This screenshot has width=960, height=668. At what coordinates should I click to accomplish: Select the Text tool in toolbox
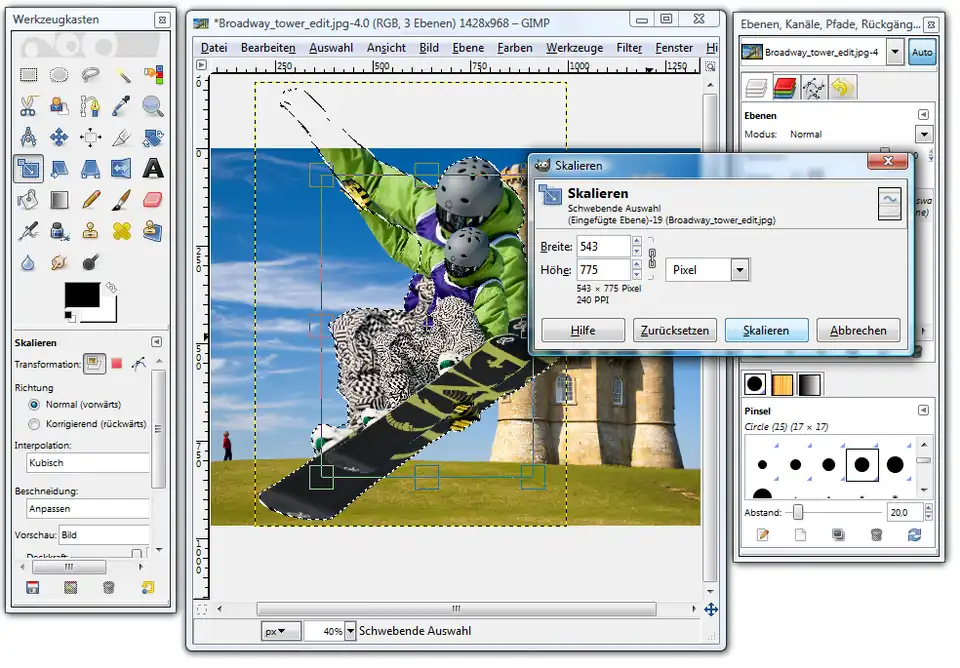[x=152, y=168]
